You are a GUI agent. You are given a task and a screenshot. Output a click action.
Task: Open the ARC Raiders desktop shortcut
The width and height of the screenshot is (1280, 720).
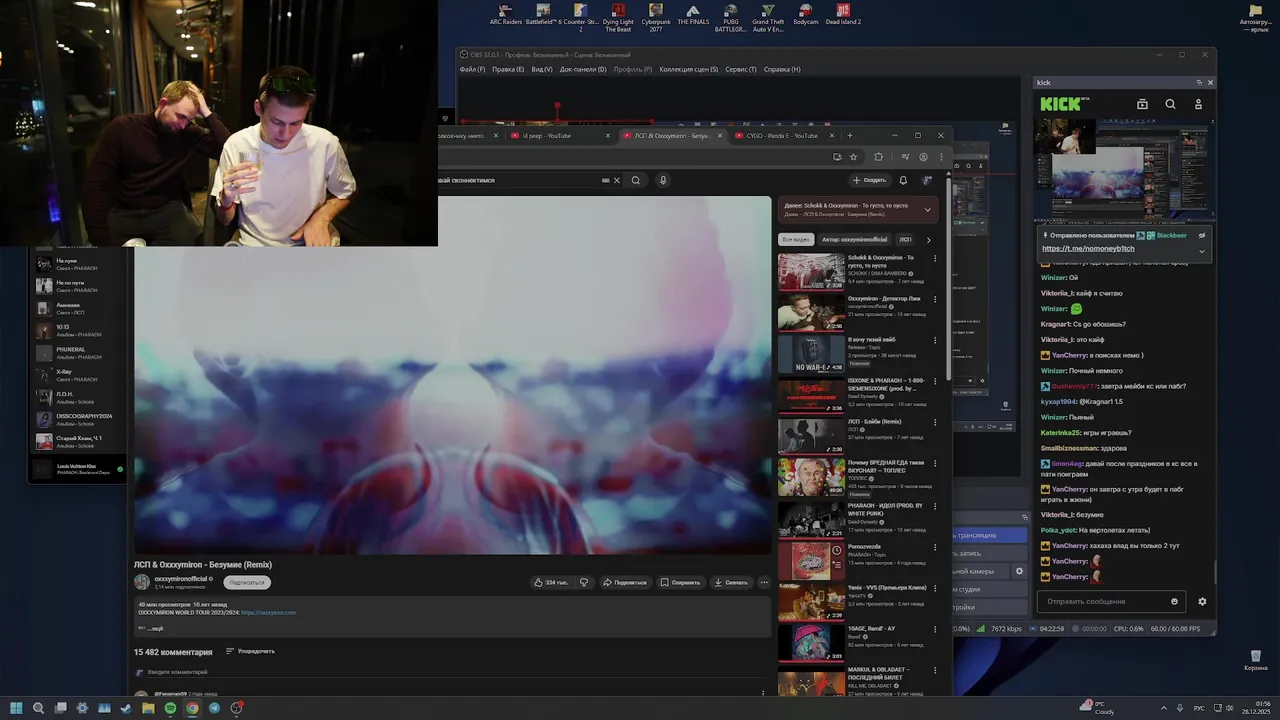coord(506,16)
